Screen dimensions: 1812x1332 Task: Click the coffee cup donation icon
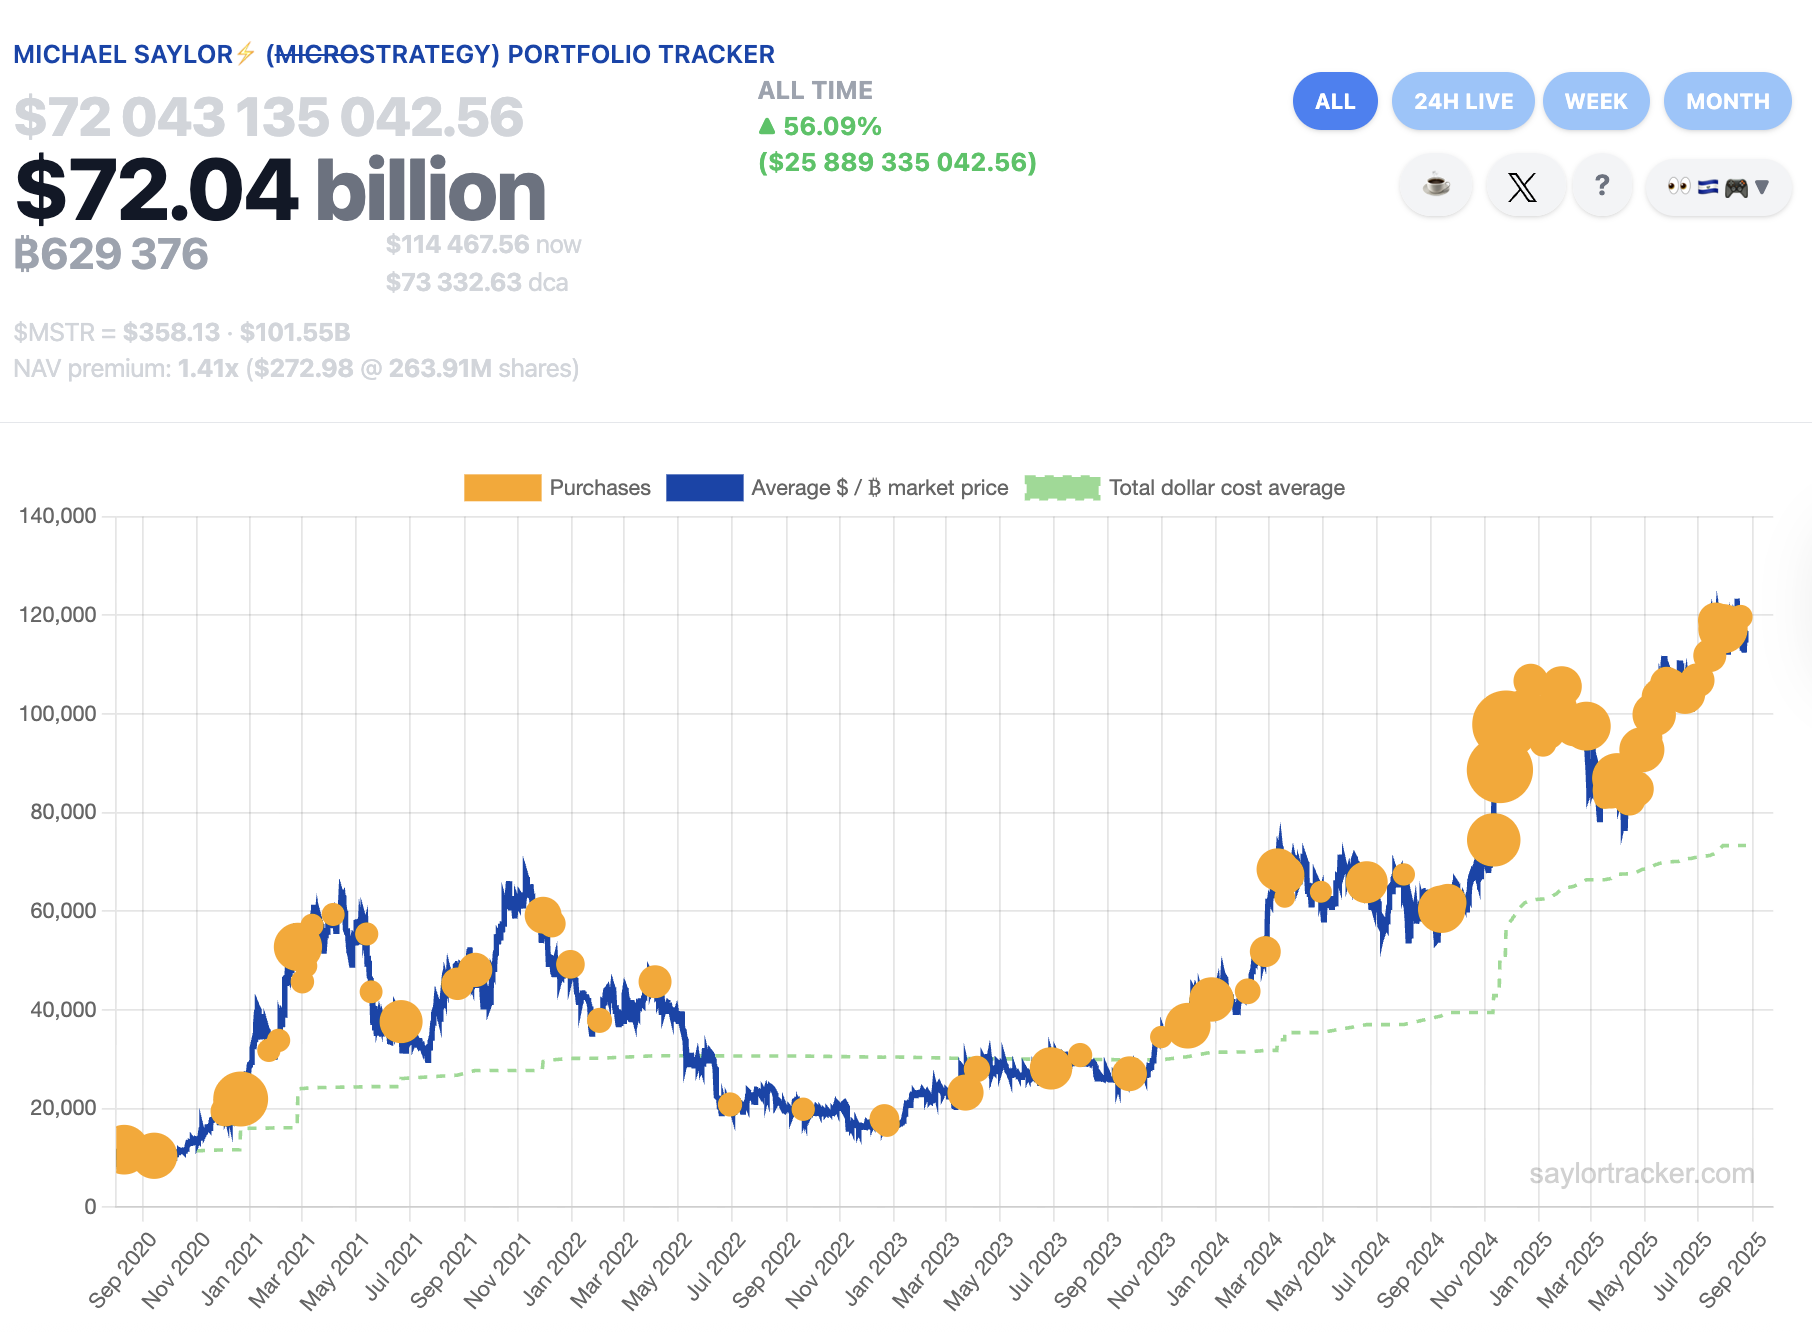coord(1435,185)
